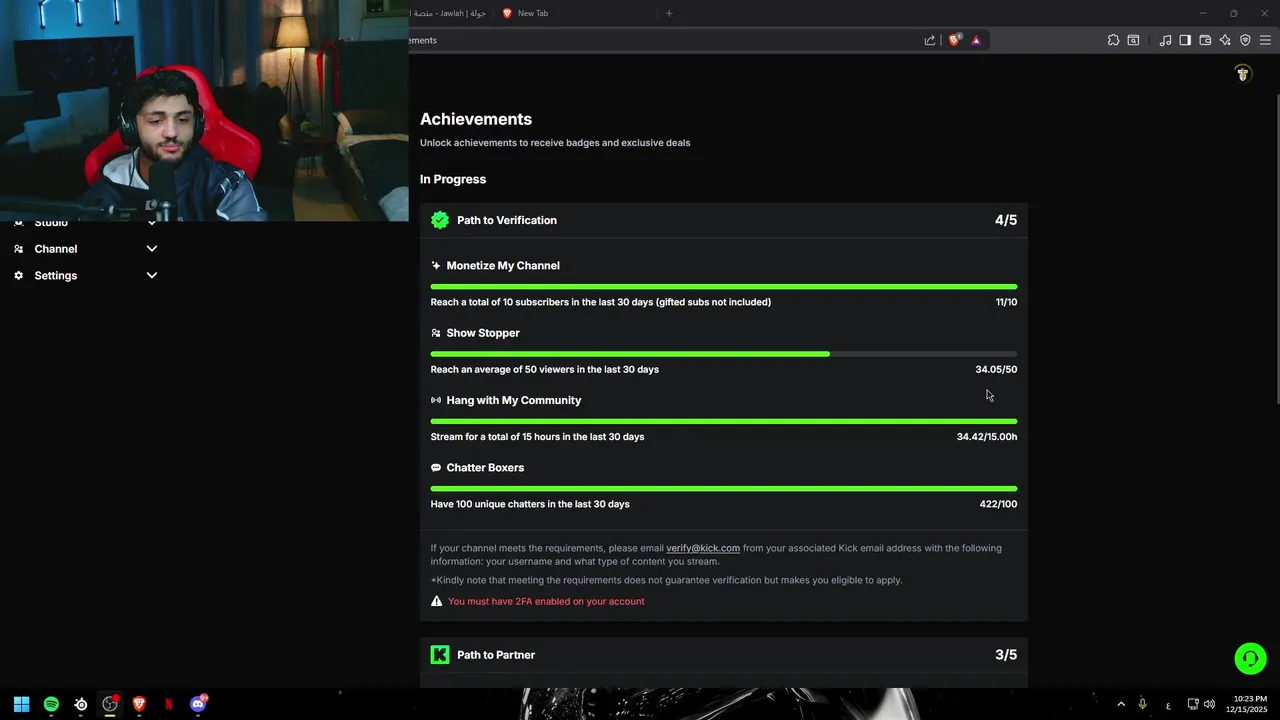1280x720 pixels.
Task: Open Netflix from the taskbar
Action: (x=168, y=704)
